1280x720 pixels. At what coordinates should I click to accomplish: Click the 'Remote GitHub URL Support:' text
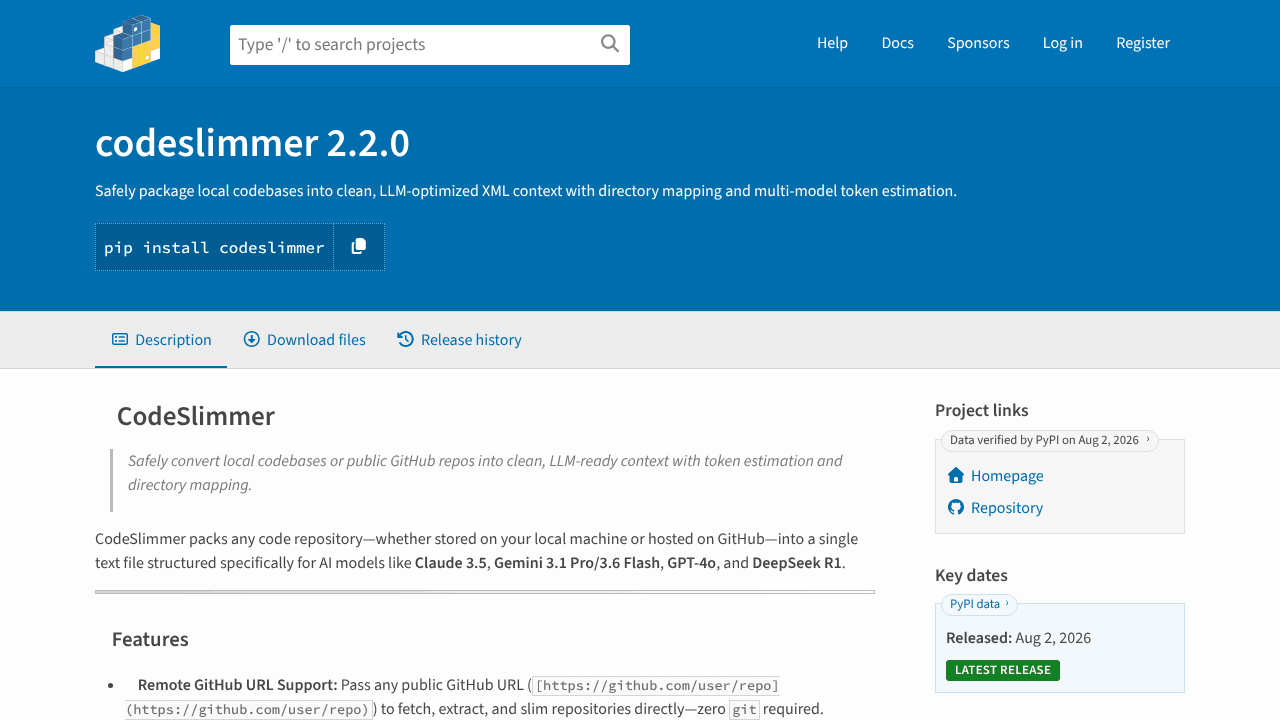click(238, 685)
